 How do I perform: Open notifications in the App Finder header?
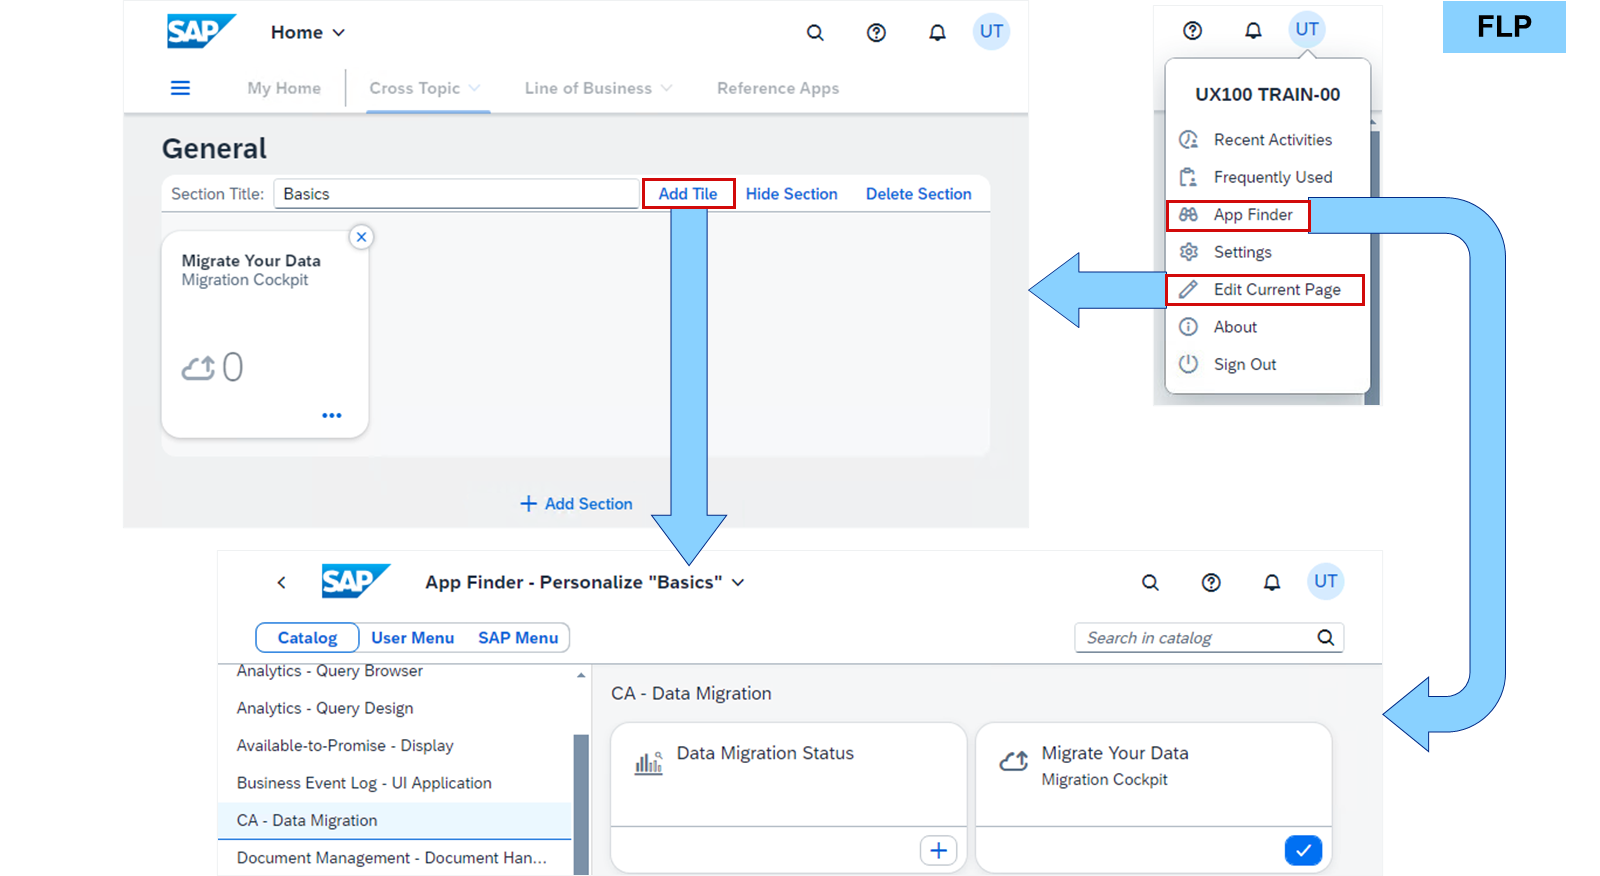click(1272, 582)
